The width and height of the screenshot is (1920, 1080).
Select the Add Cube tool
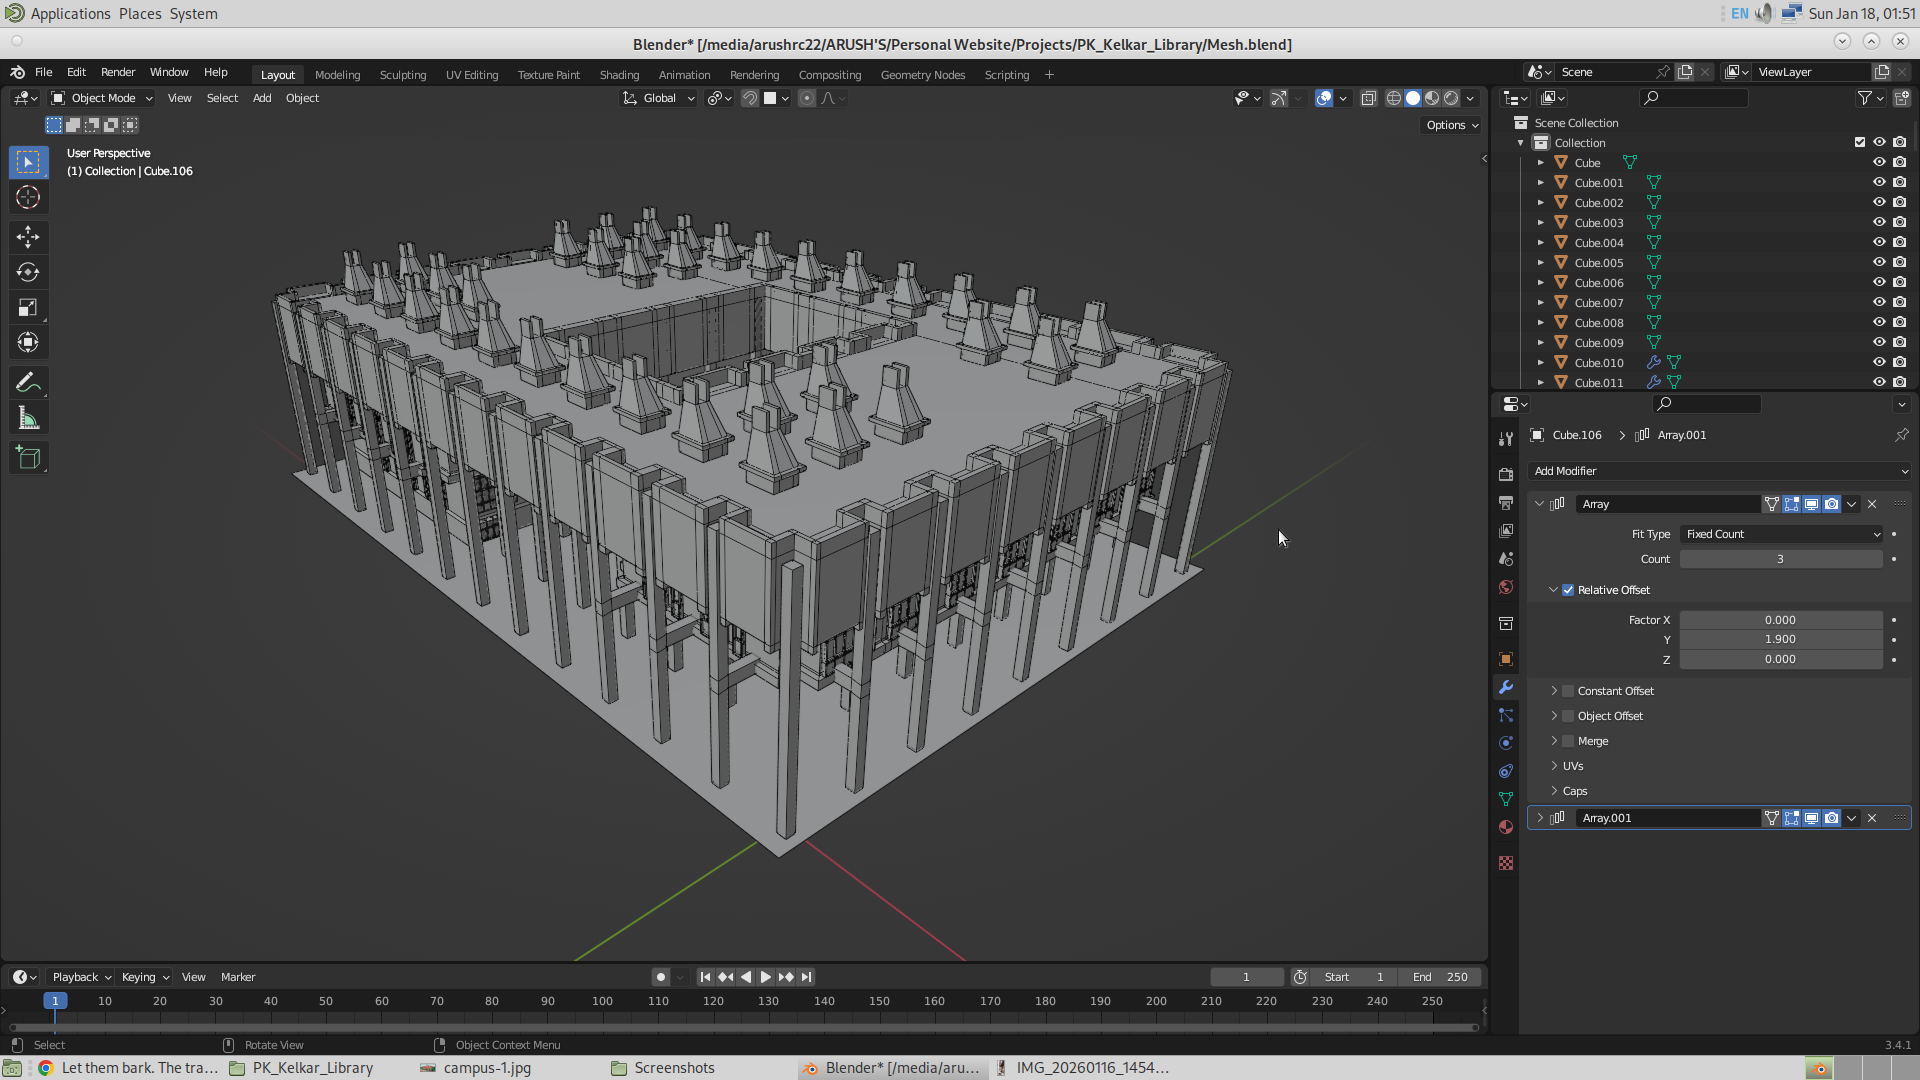[28, 458]
